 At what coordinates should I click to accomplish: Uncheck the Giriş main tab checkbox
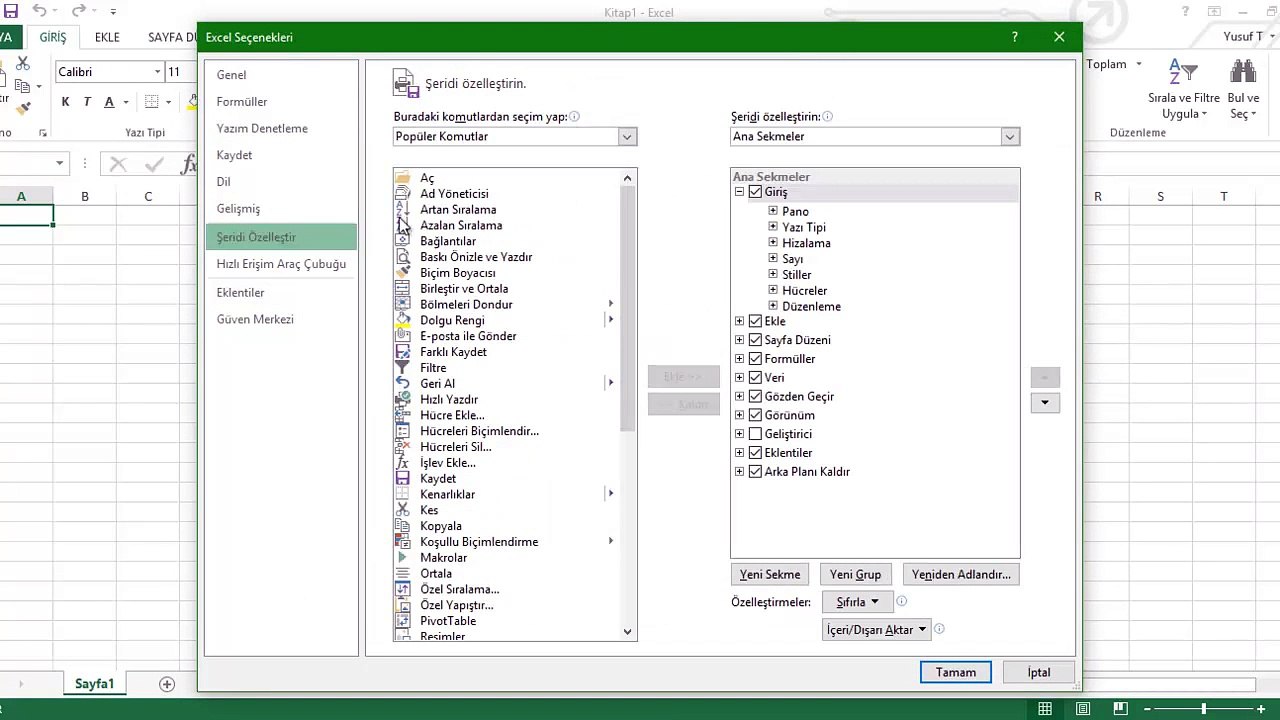coord(755,192)
